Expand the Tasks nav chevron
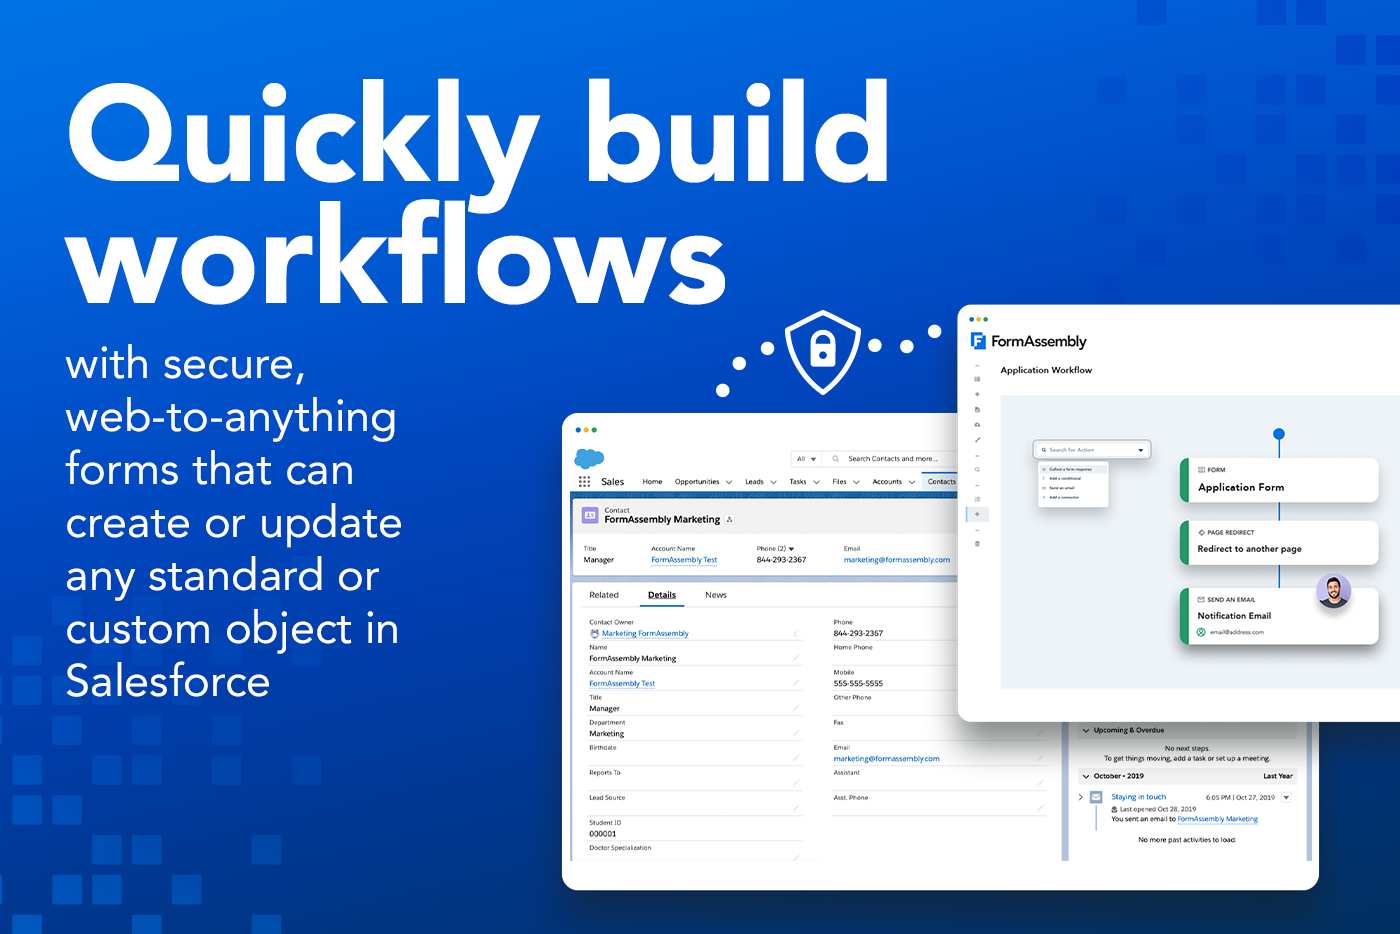 coord(816,482)
